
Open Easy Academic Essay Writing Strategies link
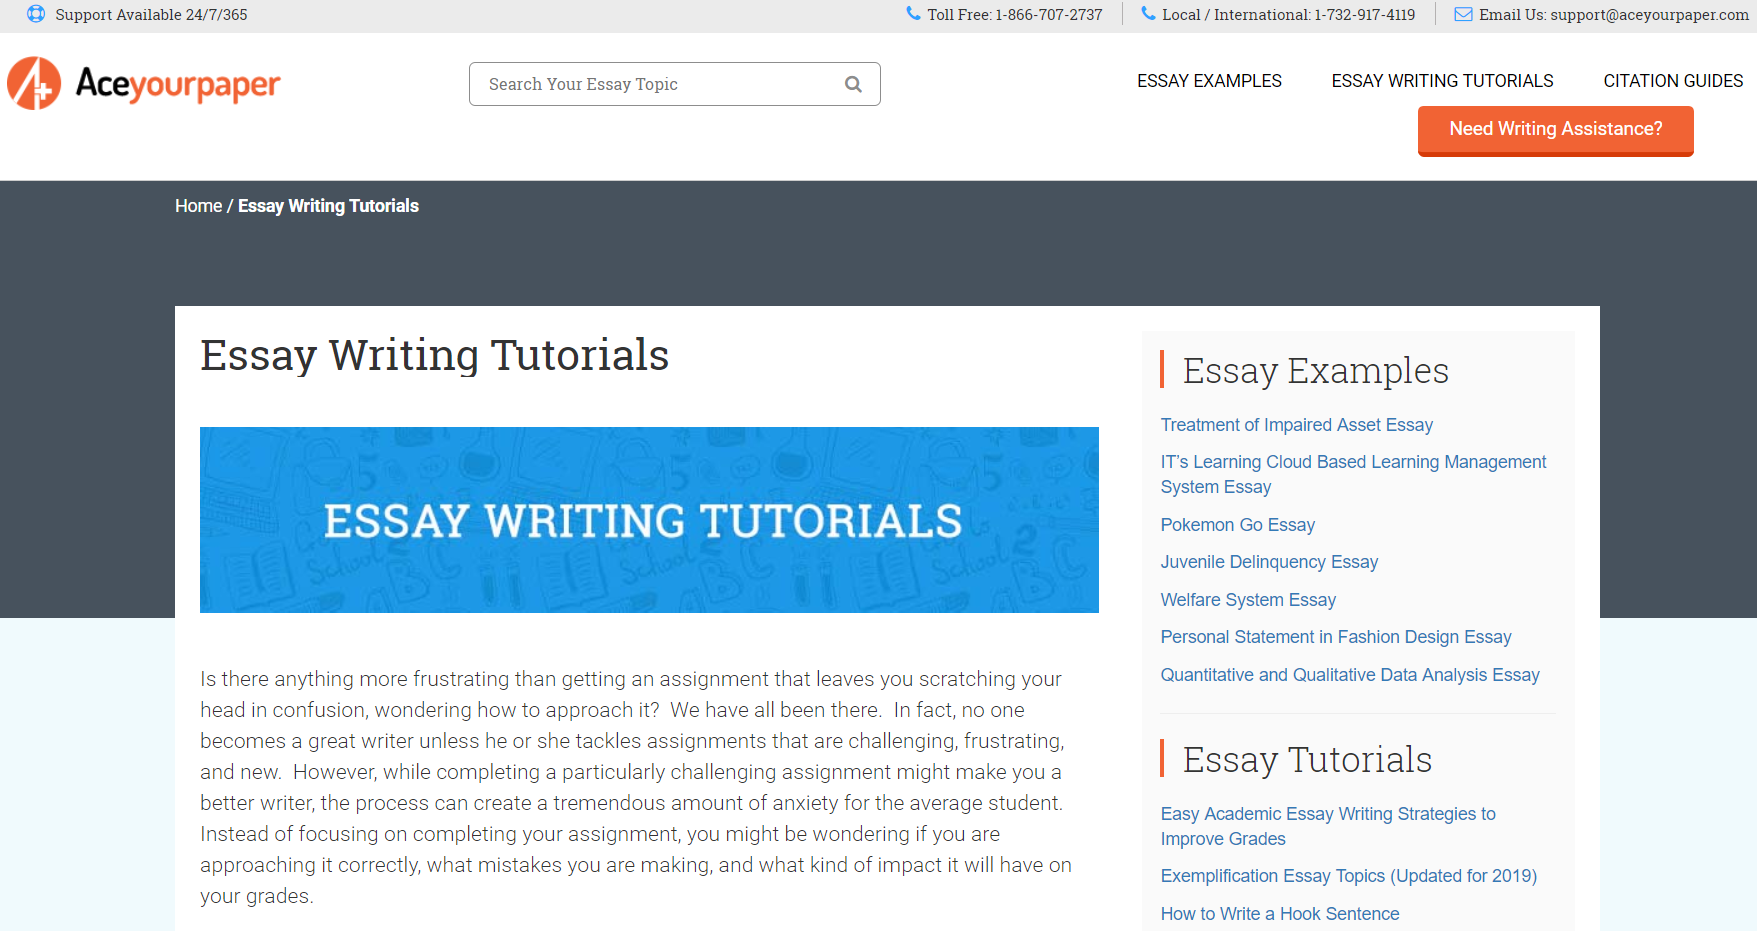tap(1328, 826)
